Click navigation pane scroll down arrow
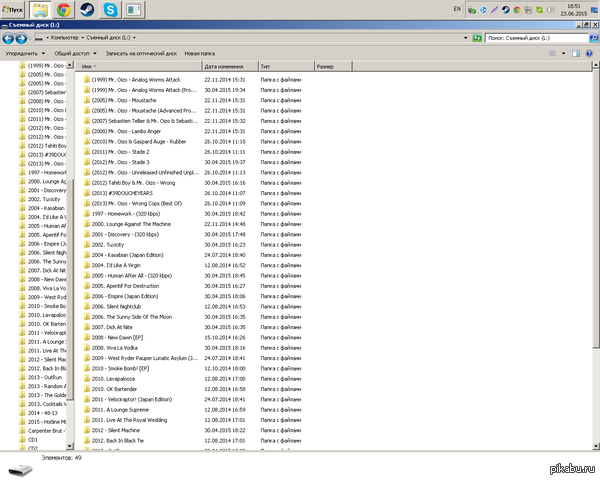This screenshot has height=480, width=600. point(70,446)
